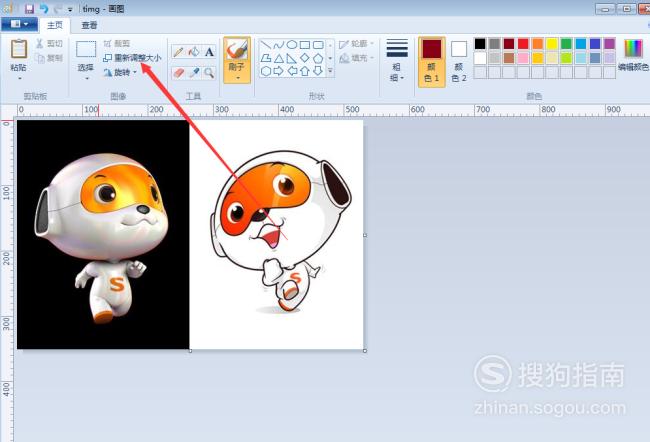Viewport: 650px width, 442px height.
Task: Click the Copy (复制) button
Action: pos(49,58)
